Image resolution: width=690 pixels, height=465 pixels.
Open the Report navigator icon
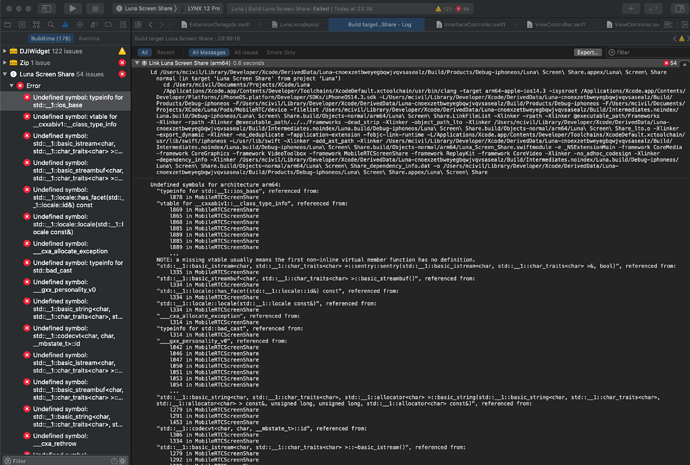coord(123,25)
